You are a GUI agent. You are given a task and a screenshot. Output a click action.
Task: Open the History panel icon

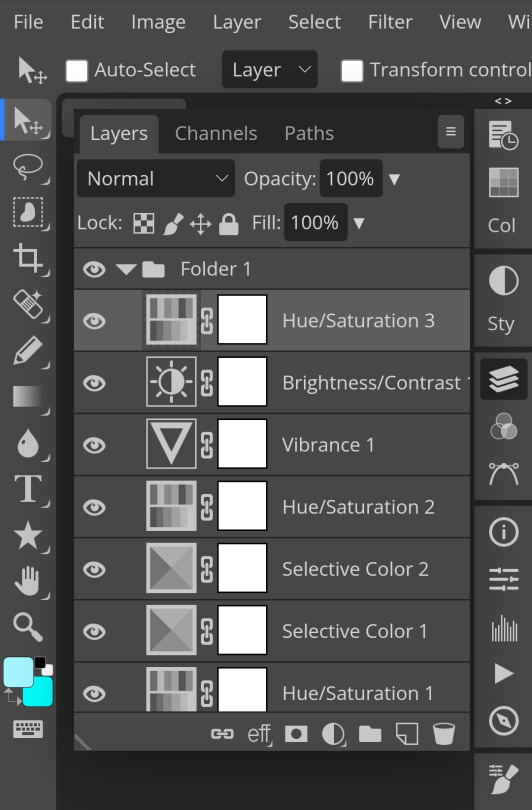[x=503, y=135]
